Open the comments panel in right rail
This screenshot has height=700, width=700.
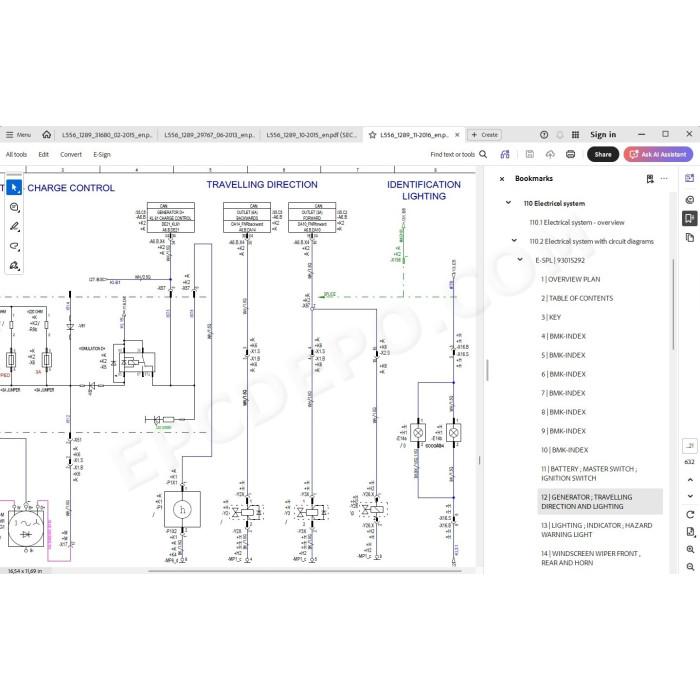[x=690, y=200]
